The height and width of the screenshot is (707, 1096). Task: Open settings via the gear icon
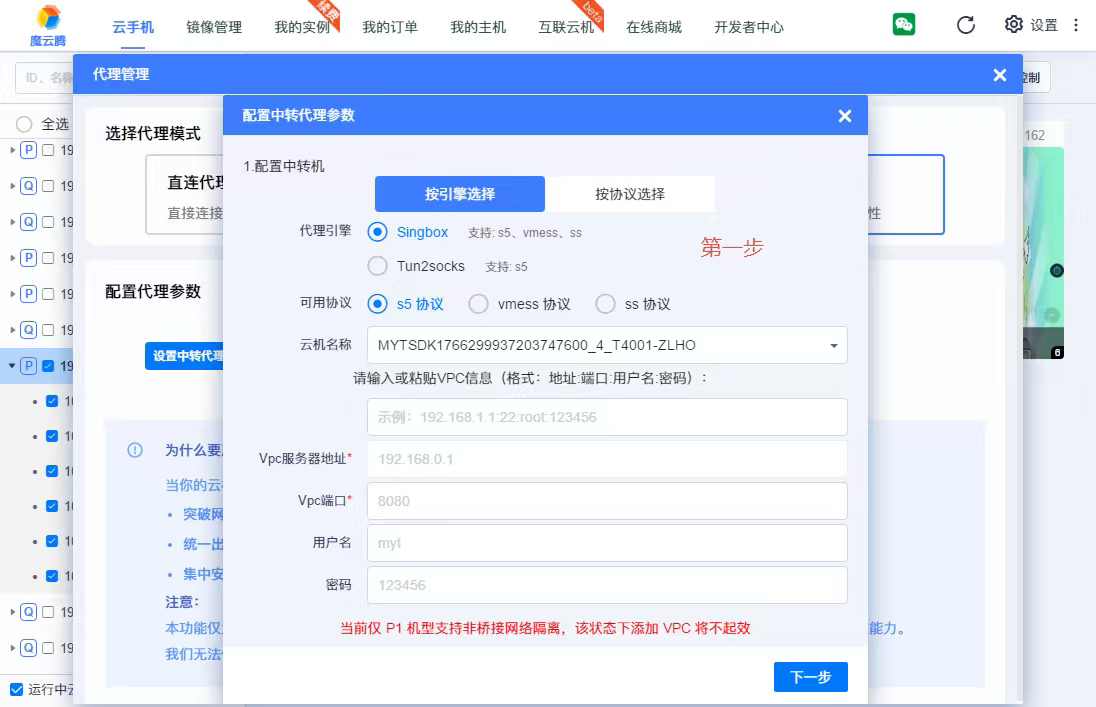pos(1014,25)
